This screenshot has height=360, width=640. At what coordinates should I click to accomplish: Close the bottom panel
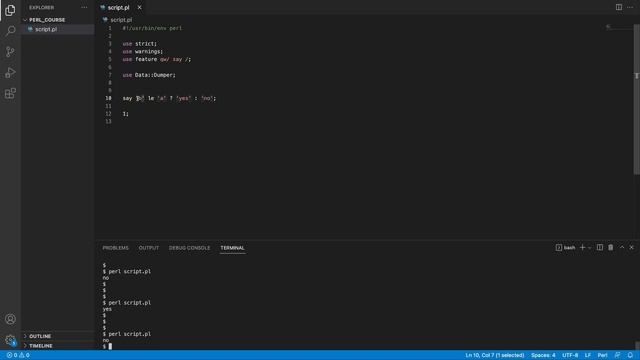(x=631, y=247)
